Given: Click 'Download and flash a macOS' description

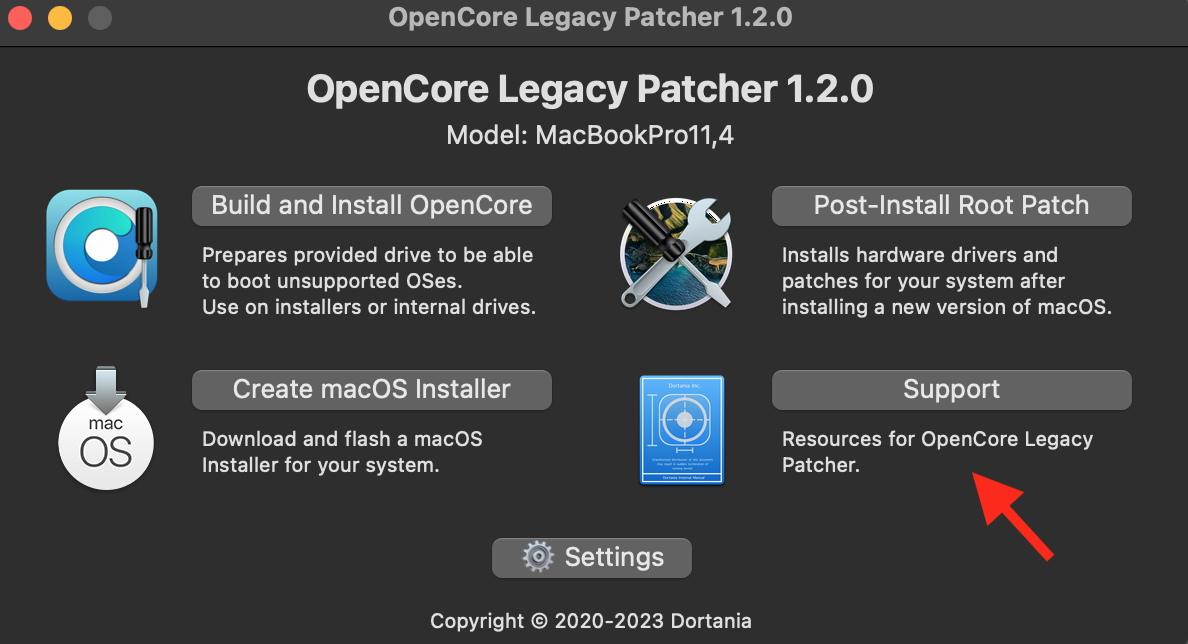Looking at the screenshot, I should (x=342, y=439).
